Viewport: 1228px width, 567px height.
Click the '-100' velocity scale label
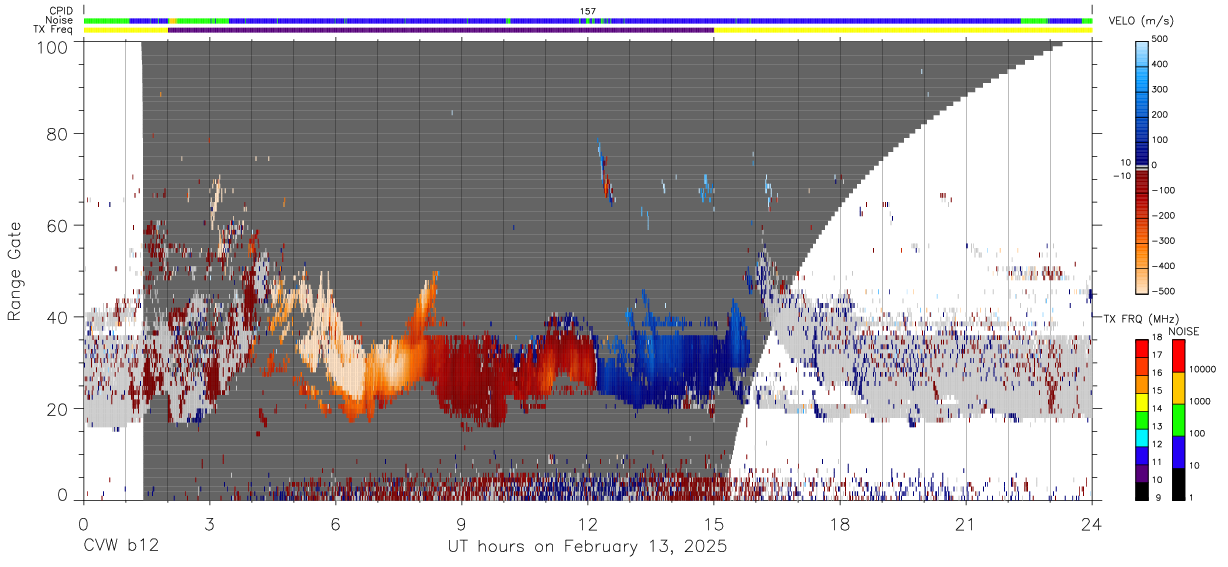(1164, 190)
